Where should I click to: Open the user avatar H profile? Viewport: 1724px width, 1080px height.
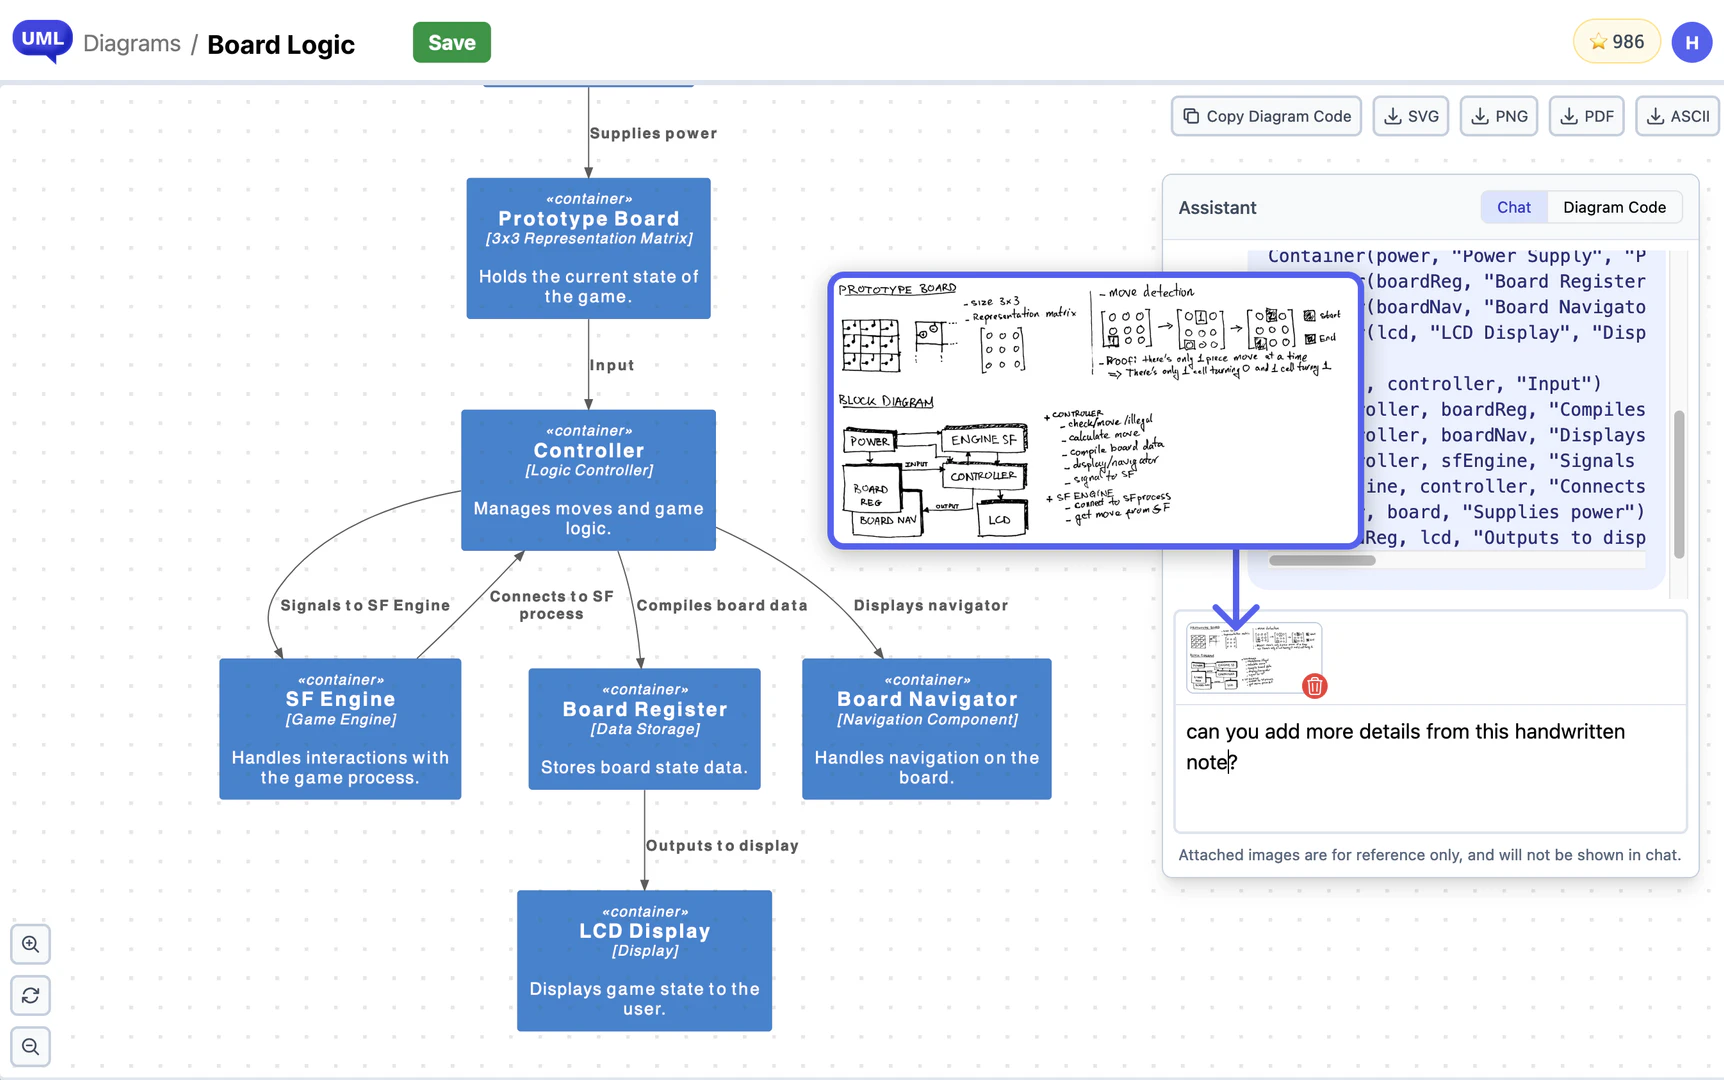1691,42
